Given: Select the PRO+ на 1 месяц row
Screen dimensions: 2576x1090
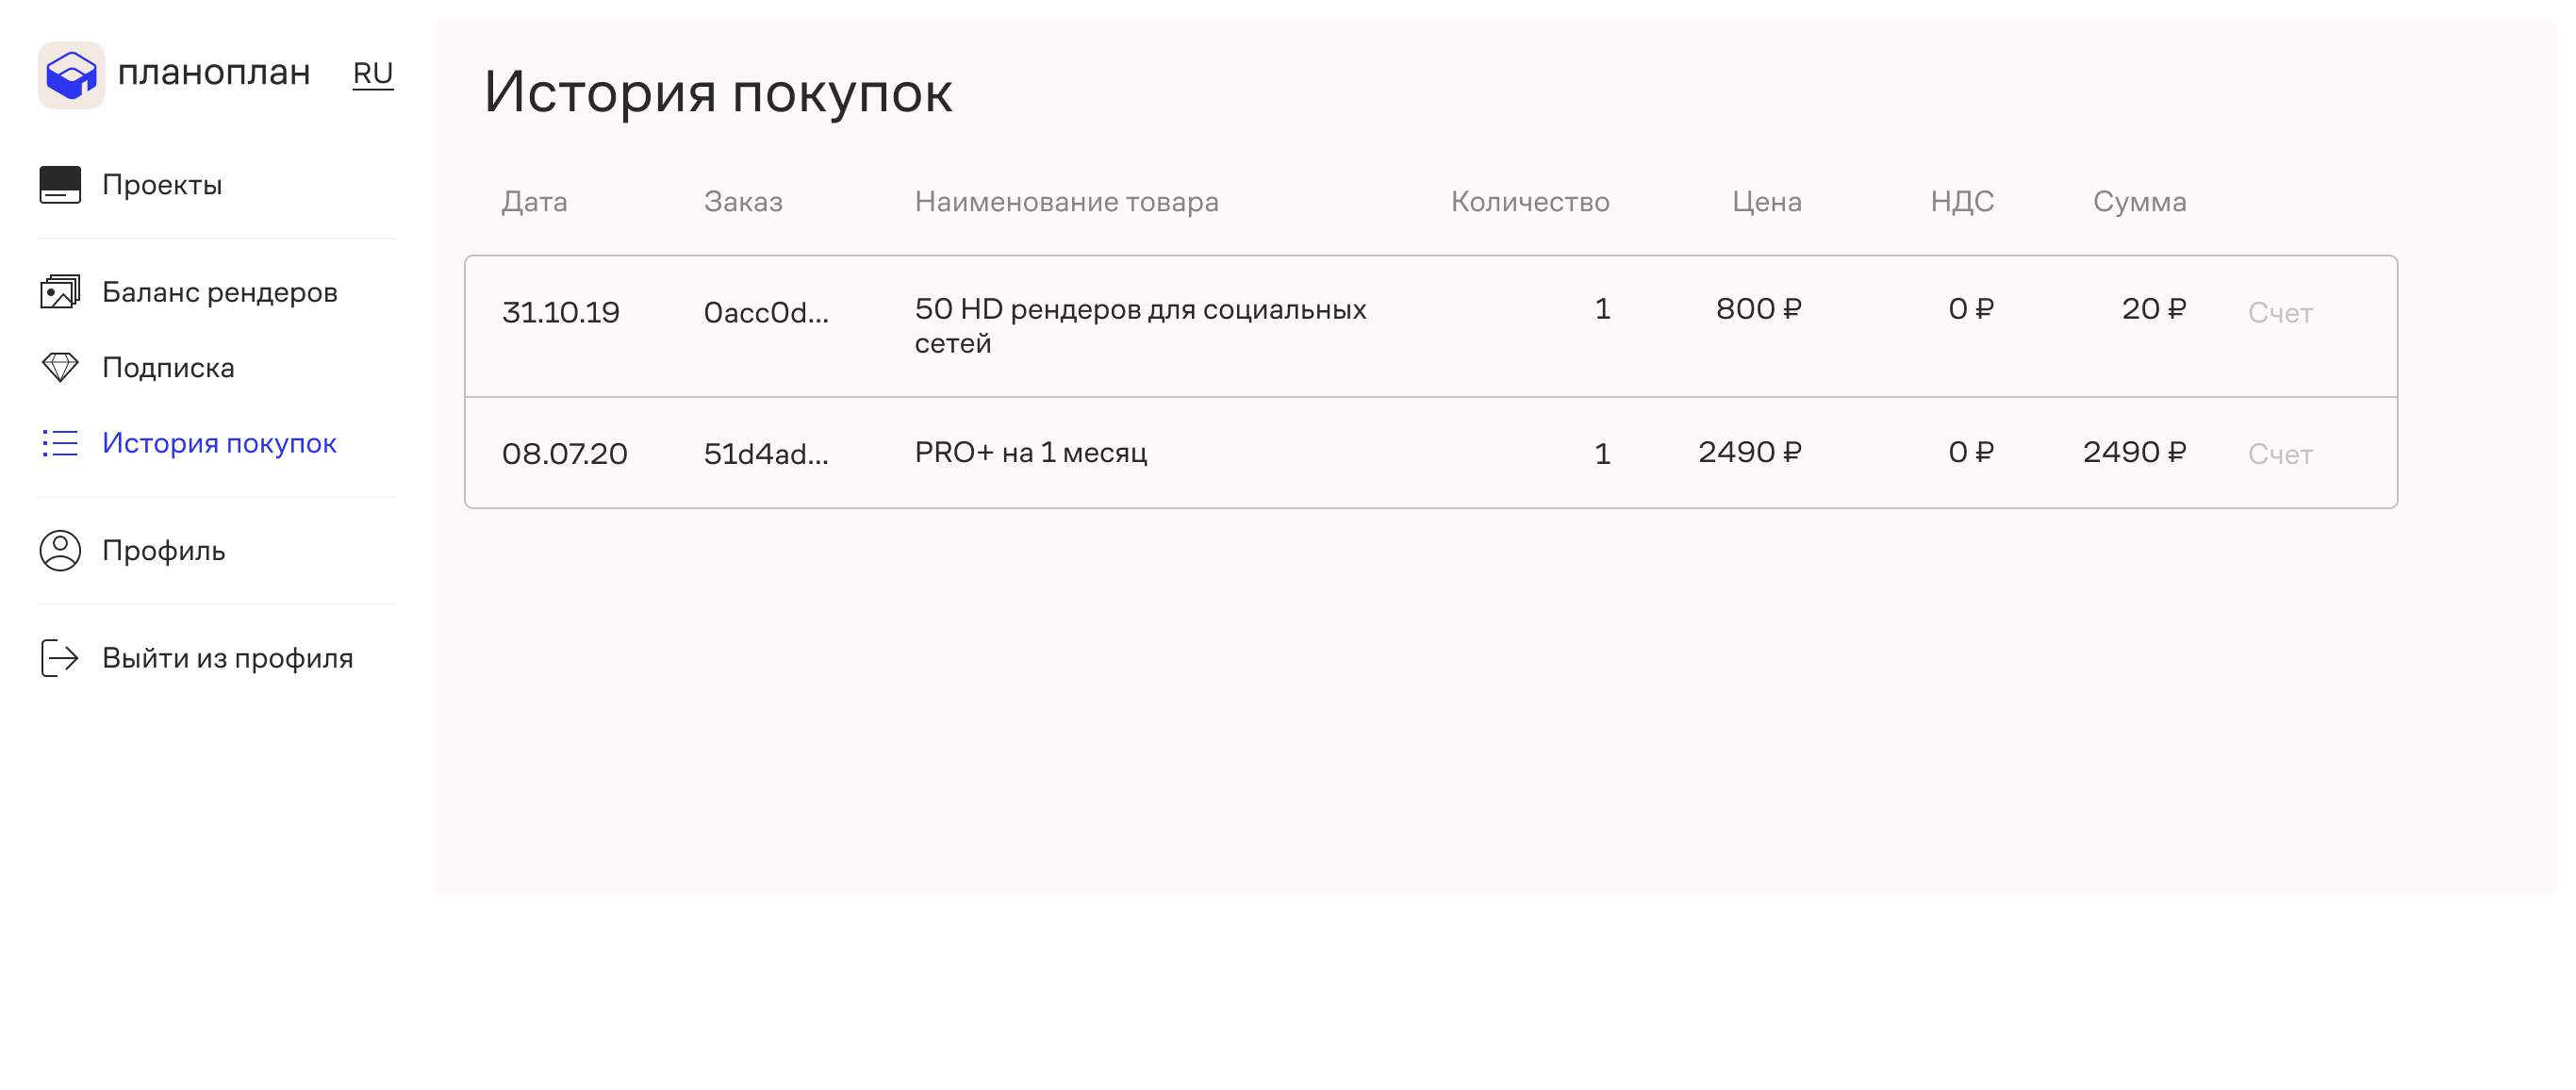Looking at the screenshot, I should pos(1030,453).
